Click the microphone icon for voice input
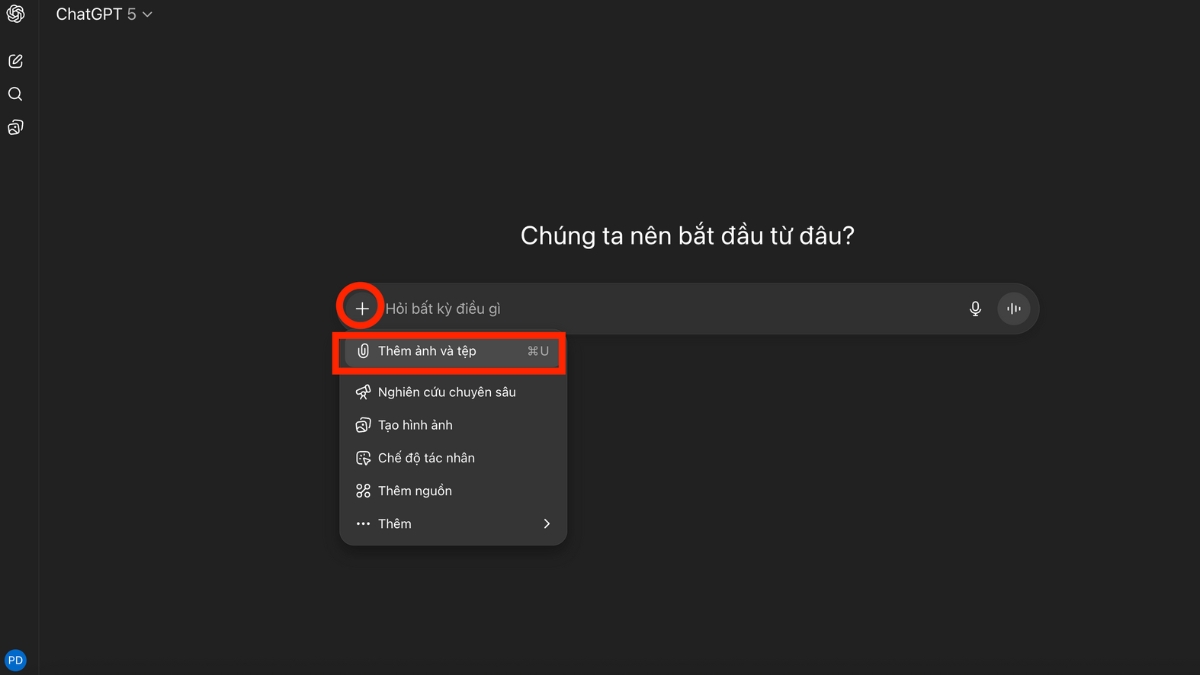The image size is (1200, 675). pos(975,308)
